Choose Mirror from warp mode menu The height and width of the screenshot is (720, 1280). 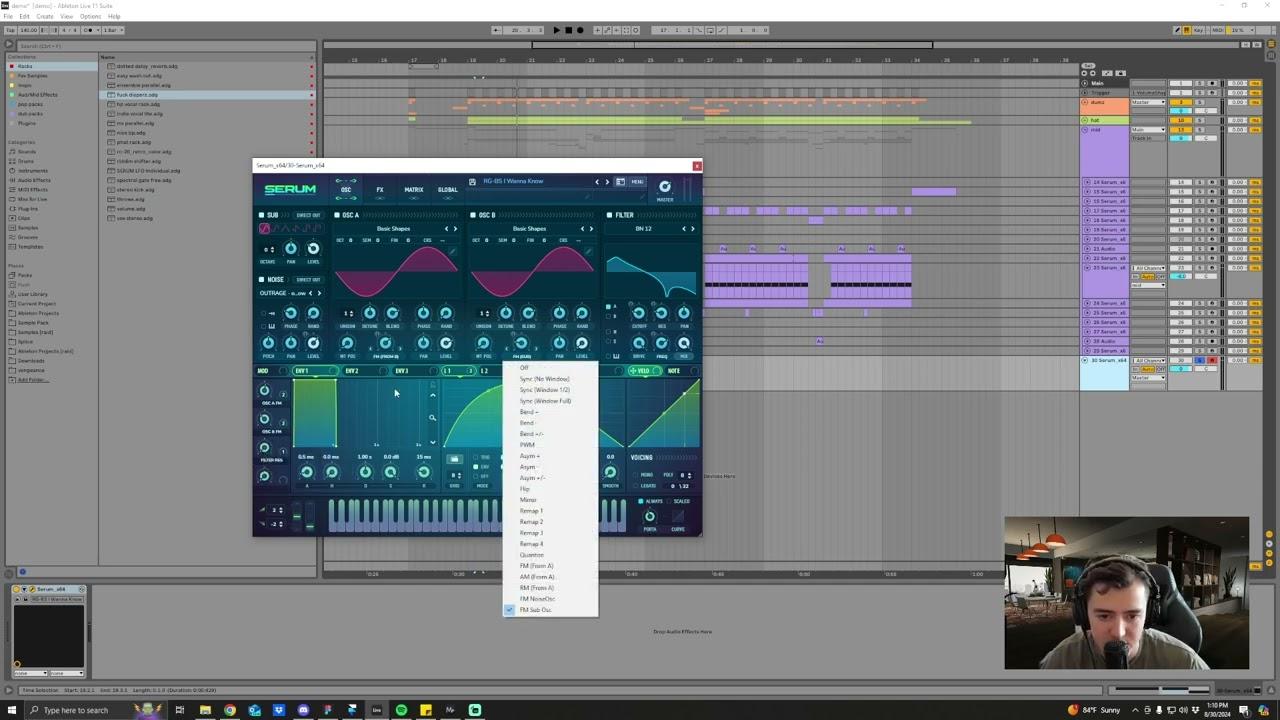pyautogui.click(x=528, y=500)
